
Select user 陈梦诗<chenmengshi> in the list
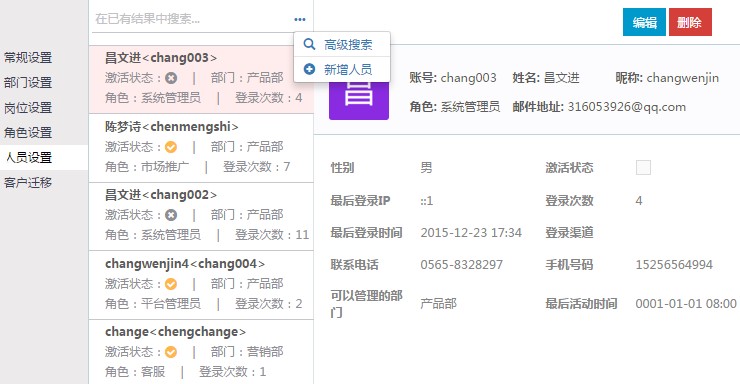coord(202,148)
